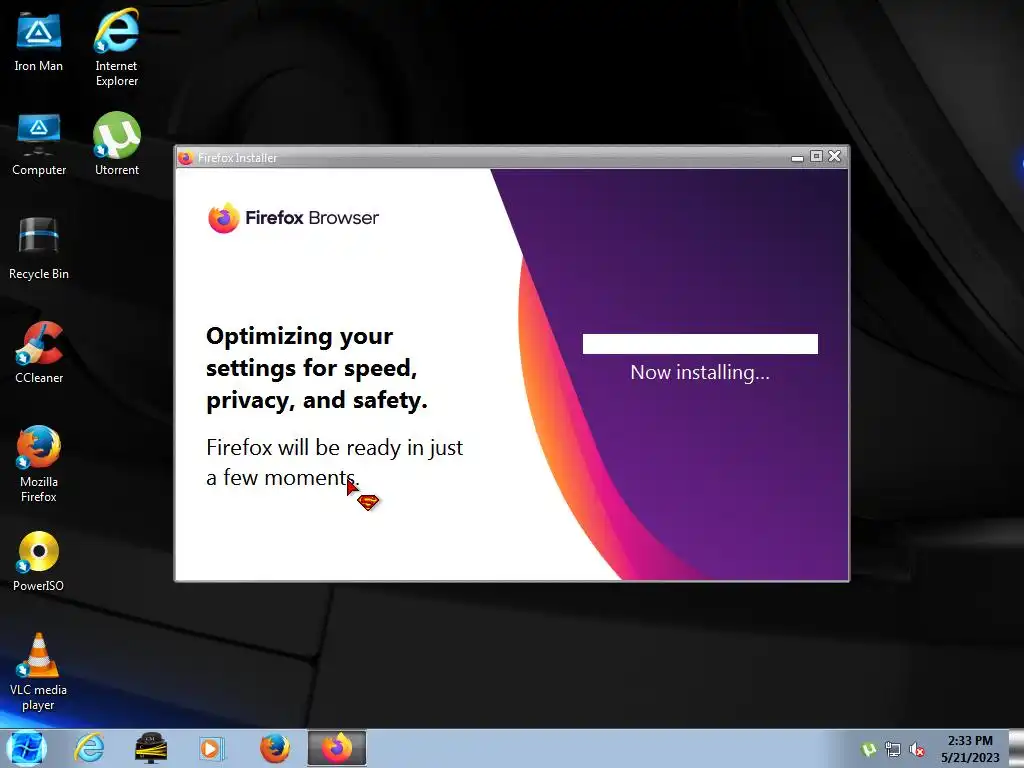Image resolution: width=1024 pixels, height=768 pixels.
Task: Open the Iron Man desktop shortcut
Action: click(39, 43)
